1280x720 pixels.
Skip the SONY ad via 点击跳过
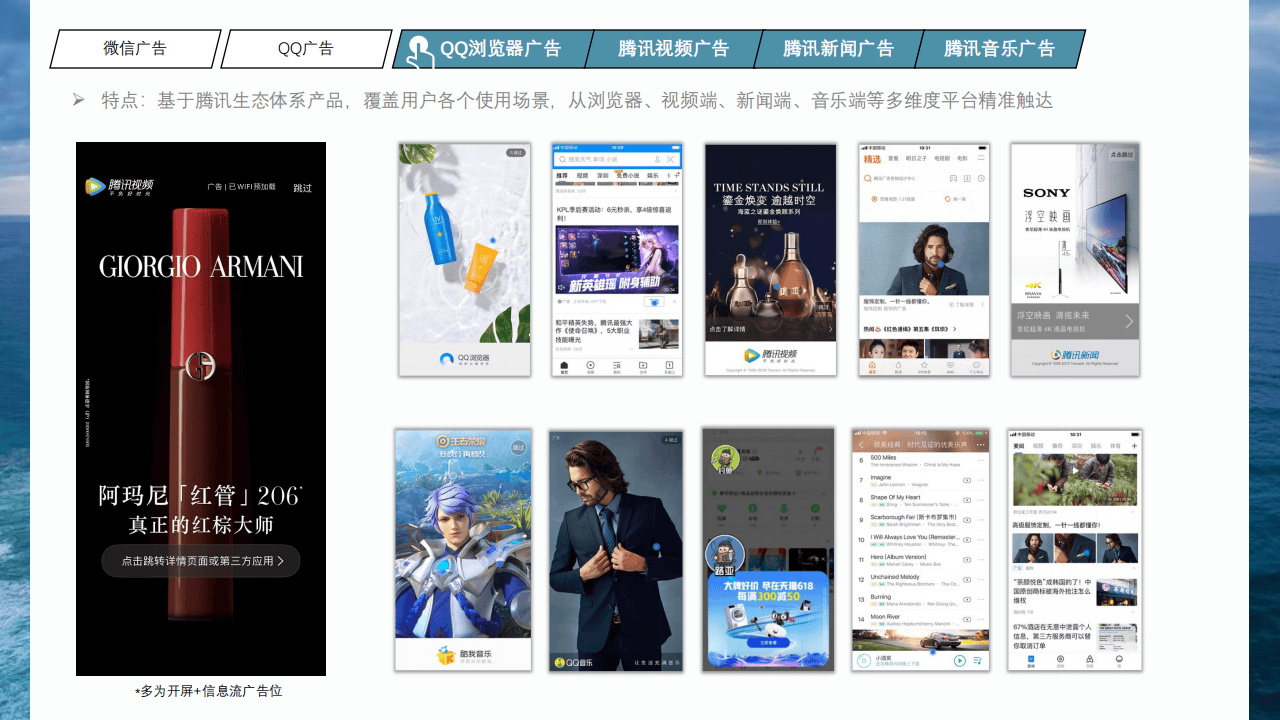pyautogui.click(x=1122, y=155)
